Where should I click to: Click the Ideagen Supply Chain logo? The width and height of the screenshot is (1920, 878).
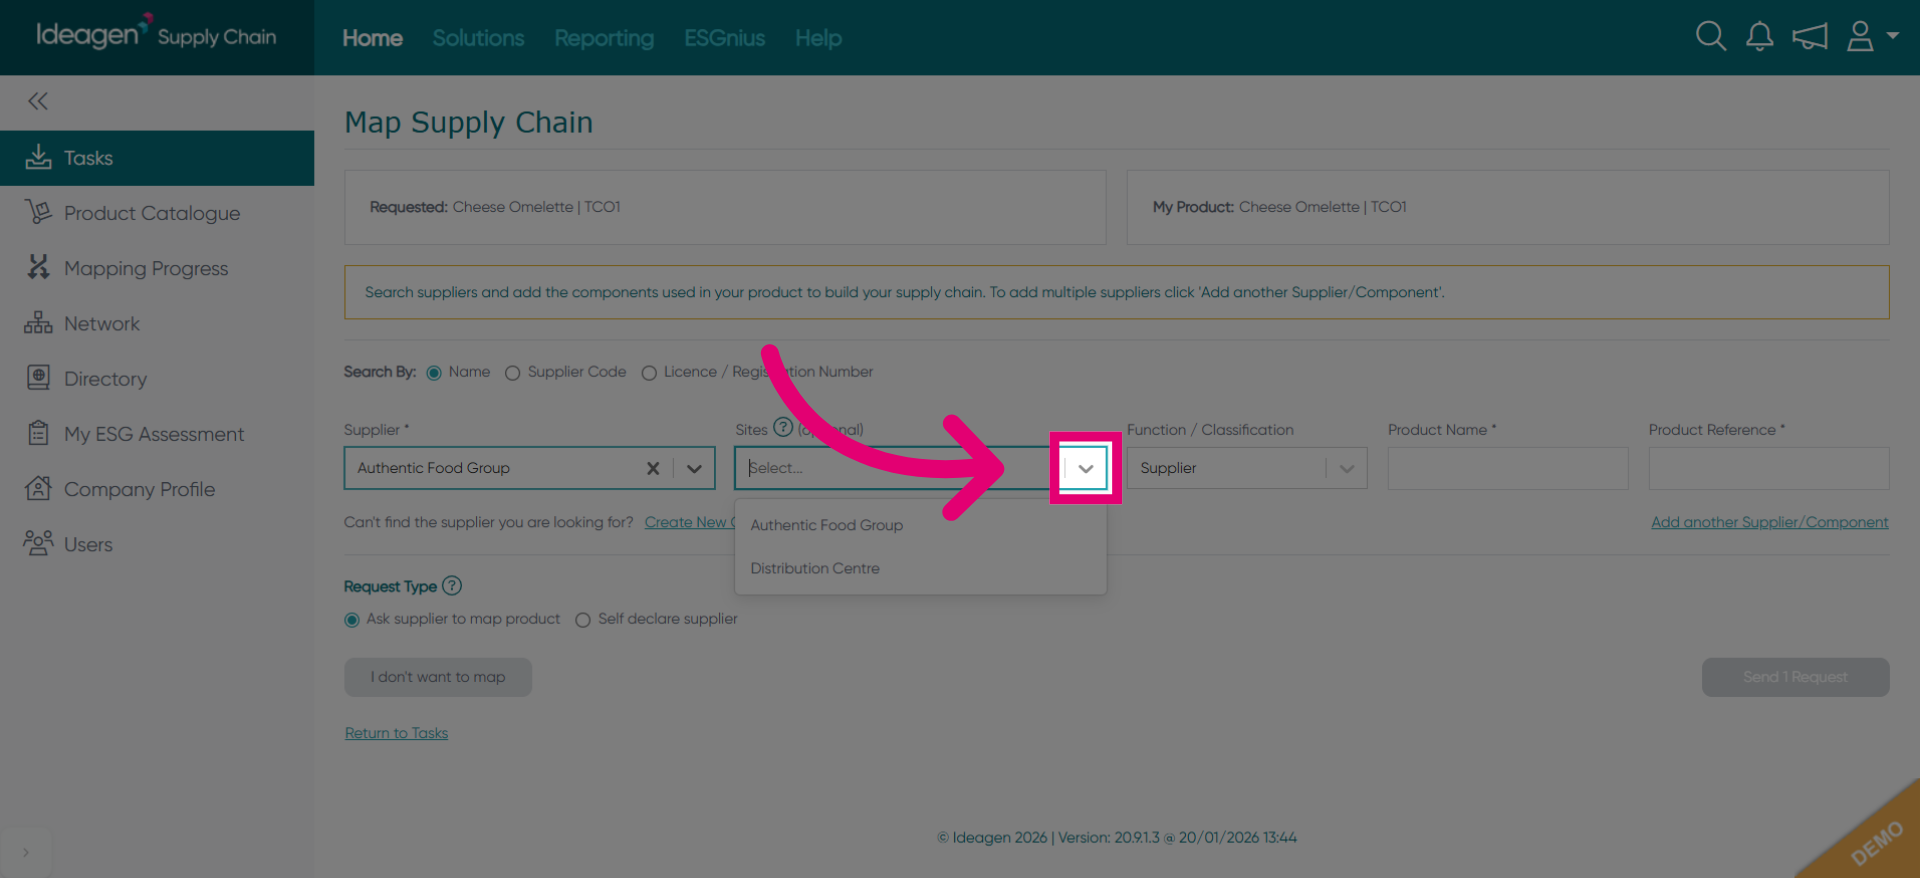click(156, 35)
